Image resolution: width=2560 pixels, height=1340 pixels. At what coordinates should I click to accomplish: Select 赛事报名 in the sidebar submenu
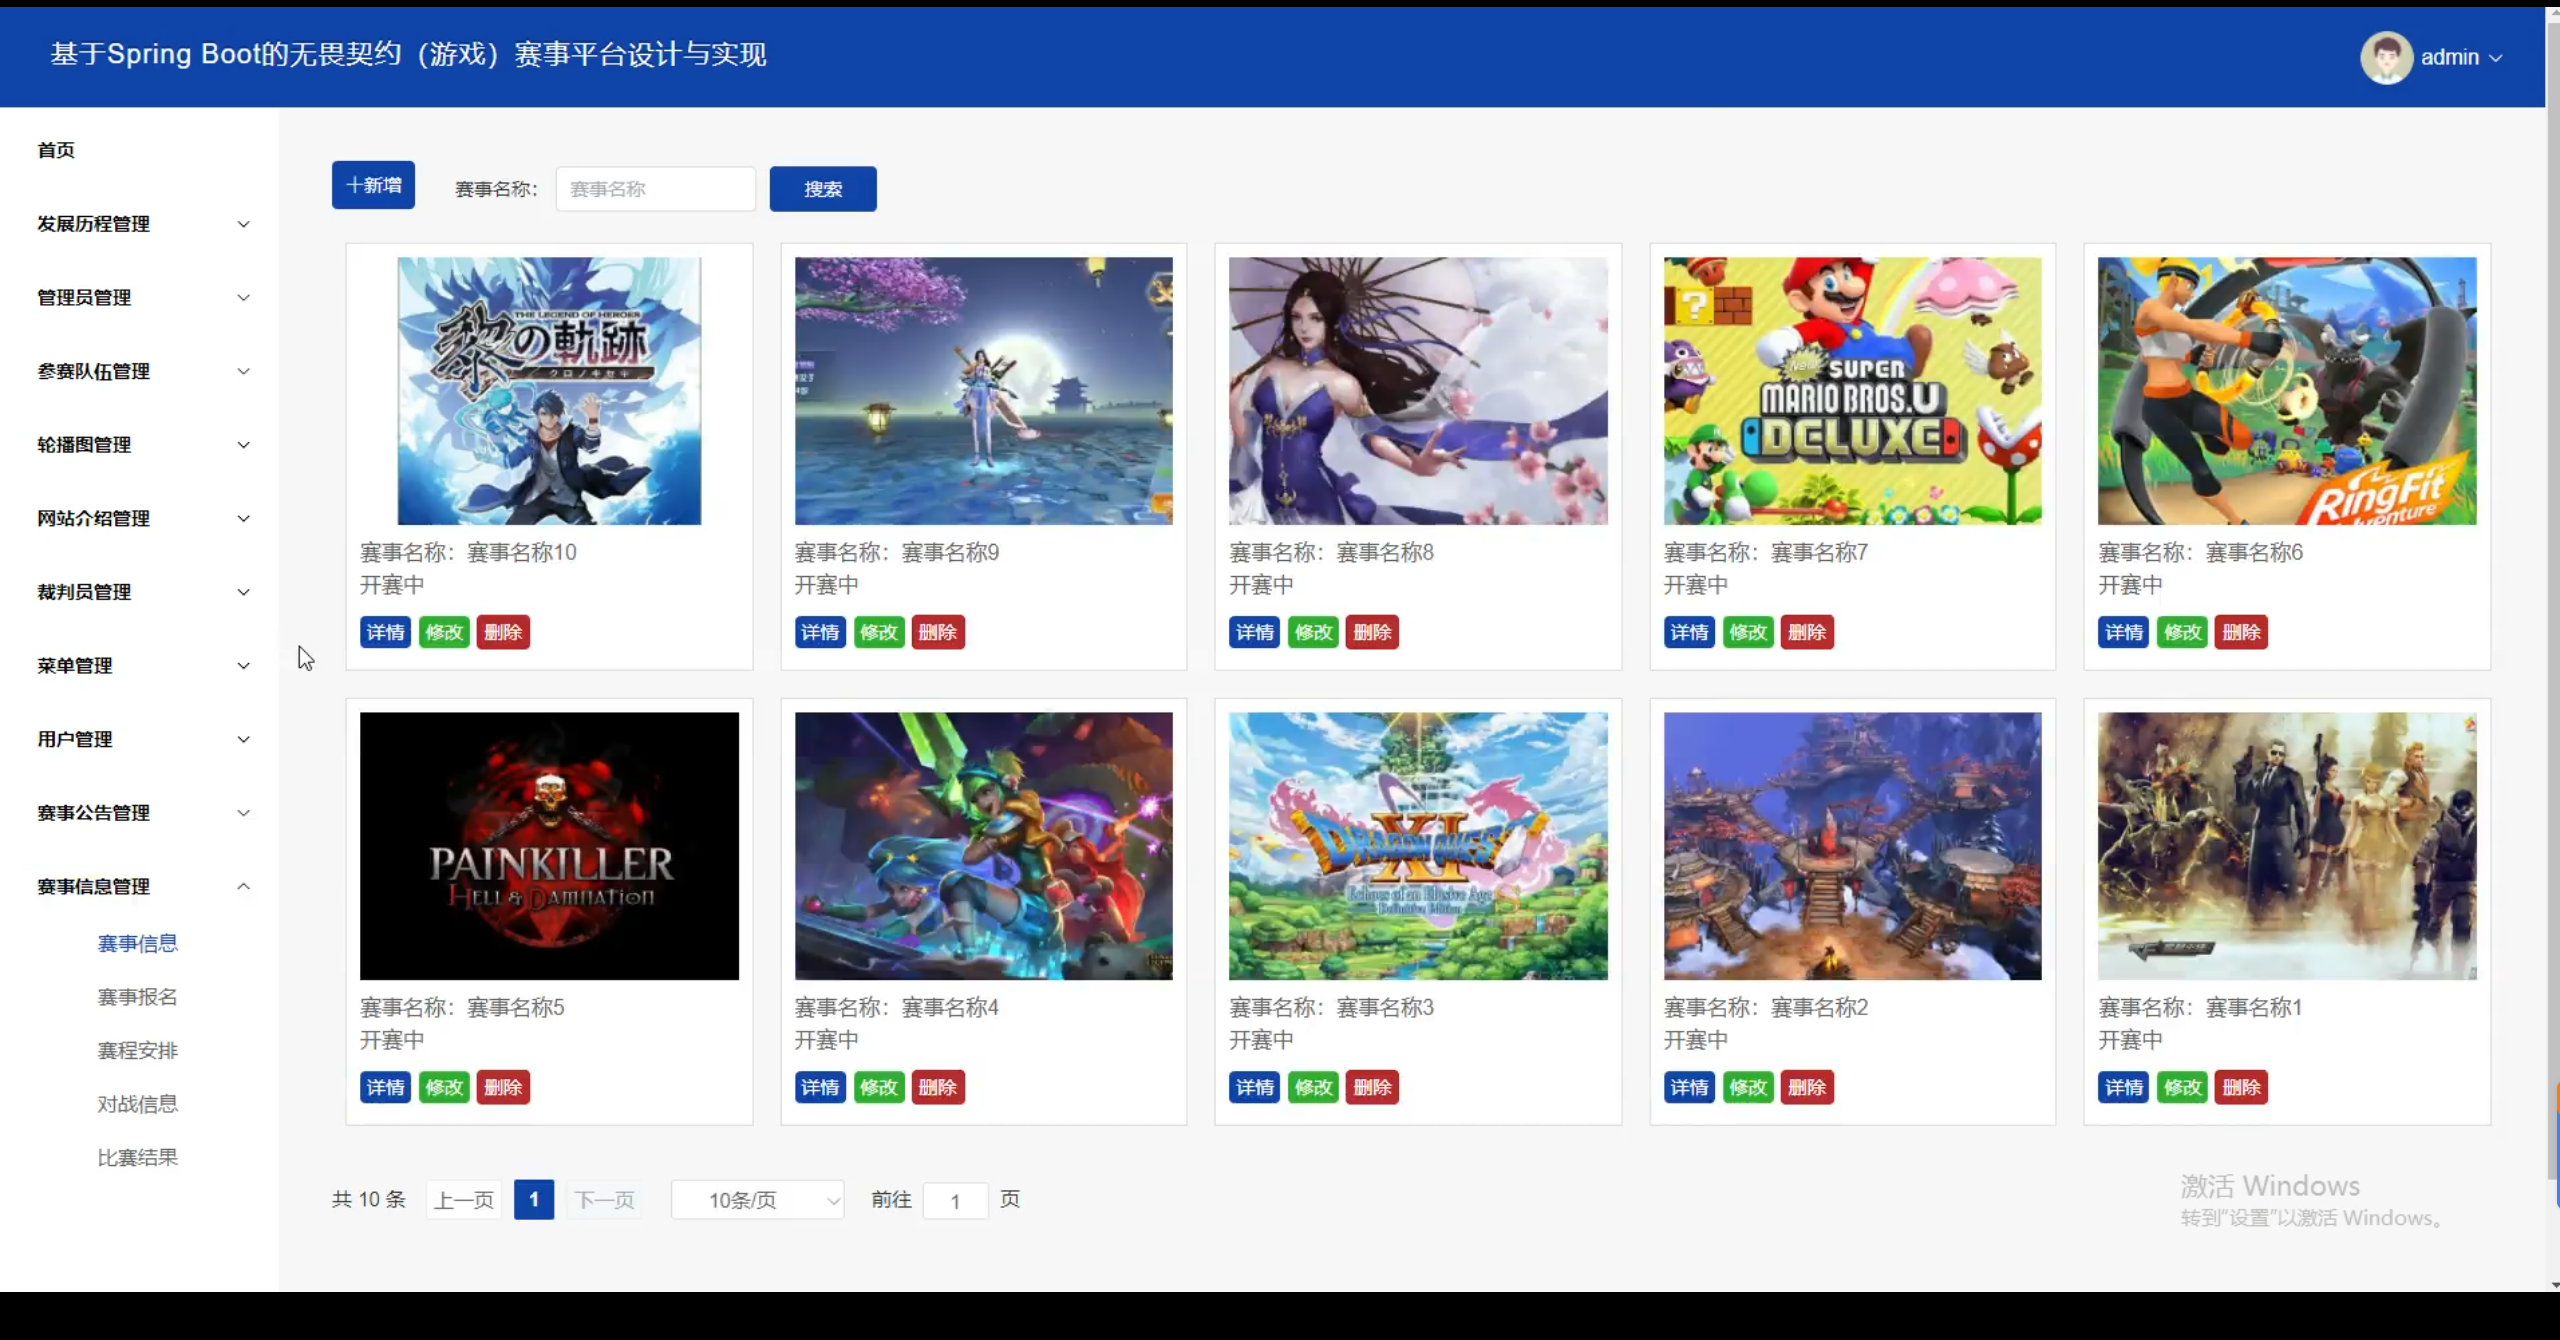[x=137, y=997]
